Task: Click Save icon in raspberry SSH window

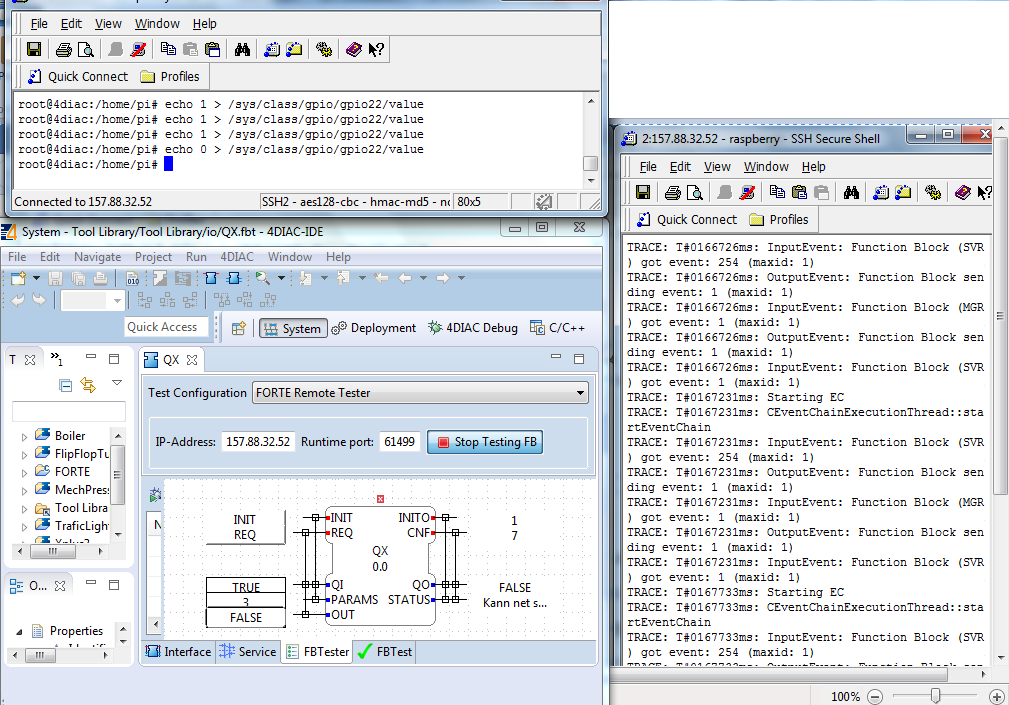Action: (x=643, y=192)
